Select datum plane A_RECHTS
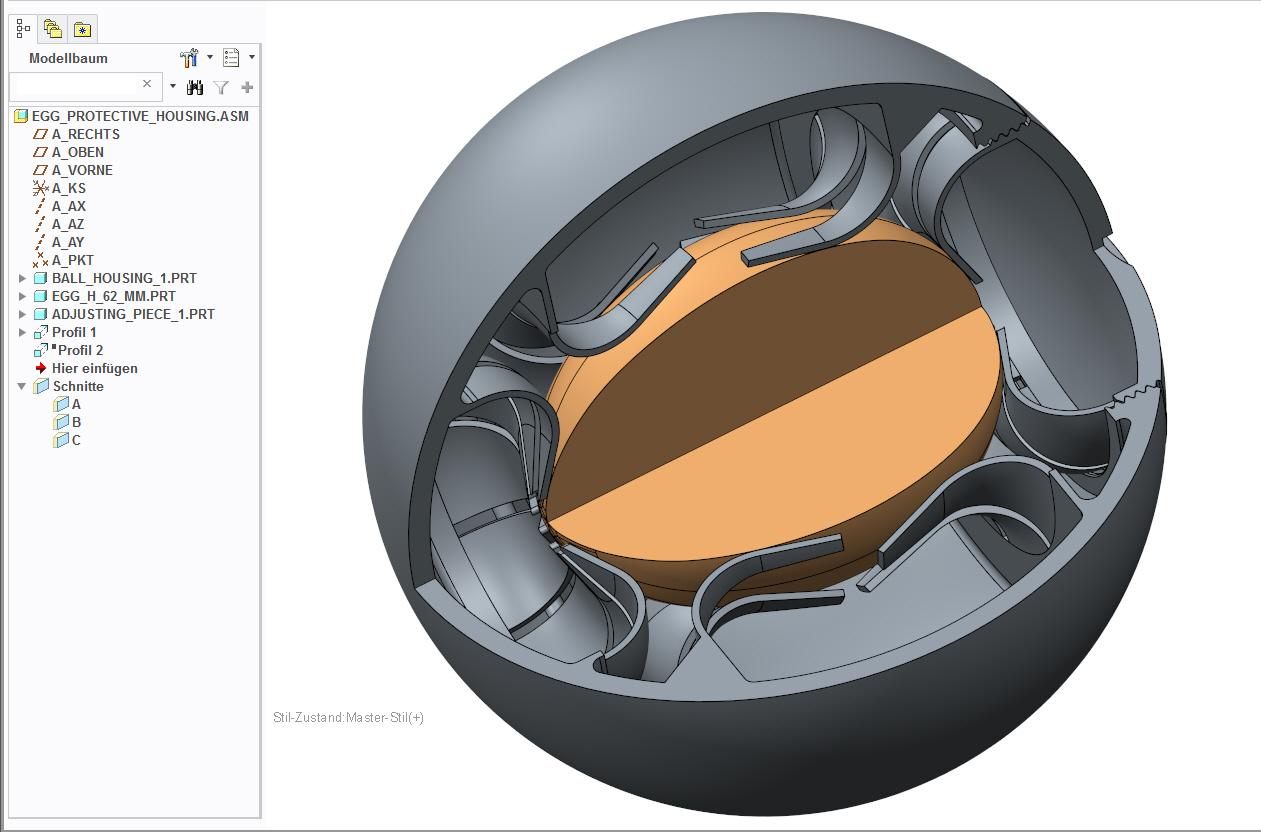 tap(86, 134)
